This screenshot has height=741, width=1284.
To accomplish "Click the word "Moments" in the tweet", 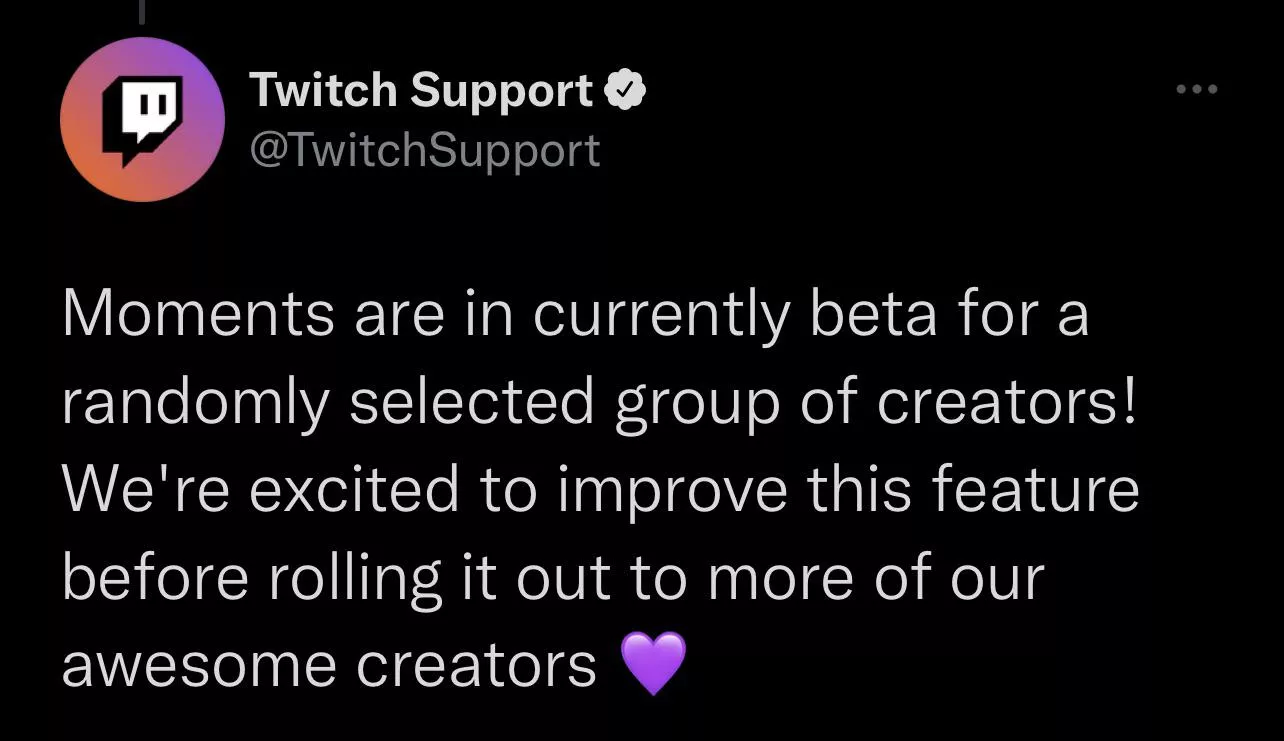I will (198, 314).
